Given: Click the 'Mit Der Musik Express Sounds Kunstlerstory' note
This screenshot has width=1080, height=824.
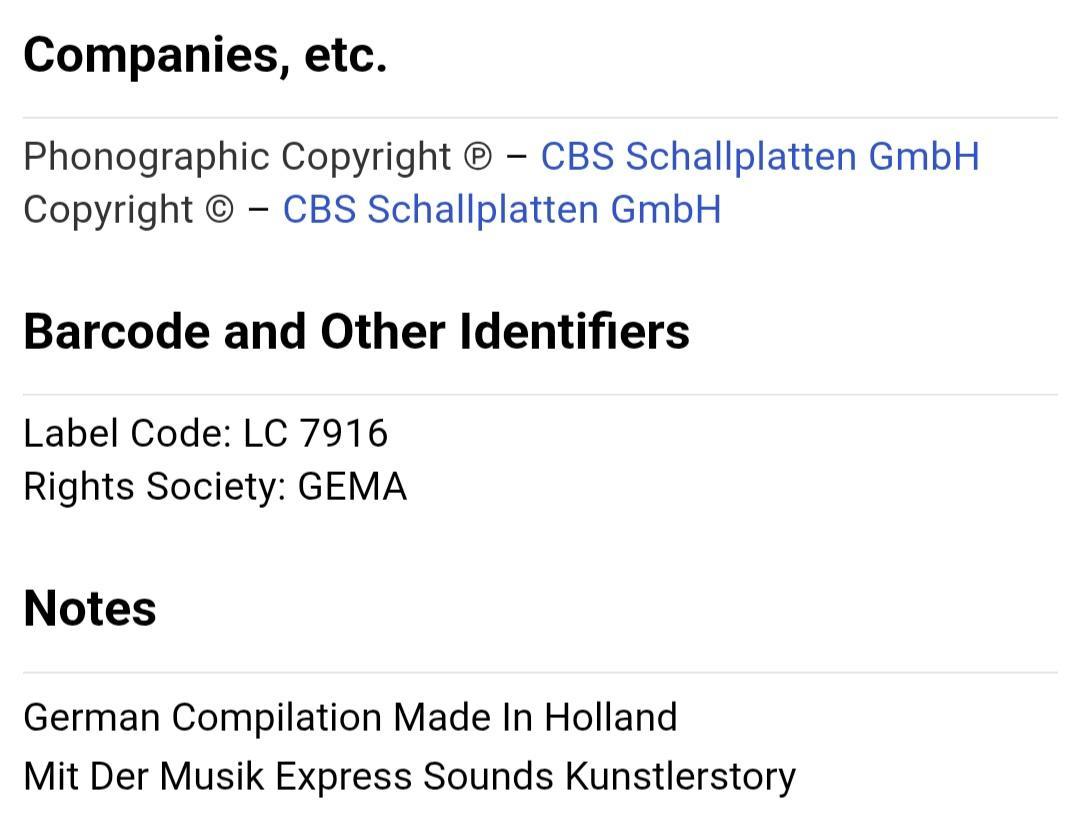Looking at the screenshot, I should point(409,776).
